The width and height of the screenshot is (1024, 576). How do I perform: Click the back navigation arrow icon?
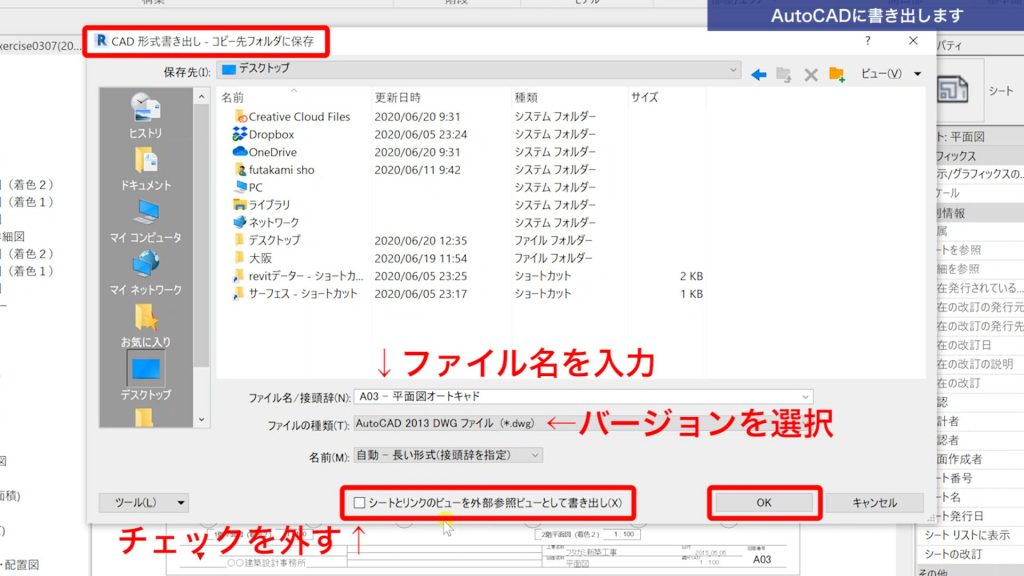pos(759,71)
